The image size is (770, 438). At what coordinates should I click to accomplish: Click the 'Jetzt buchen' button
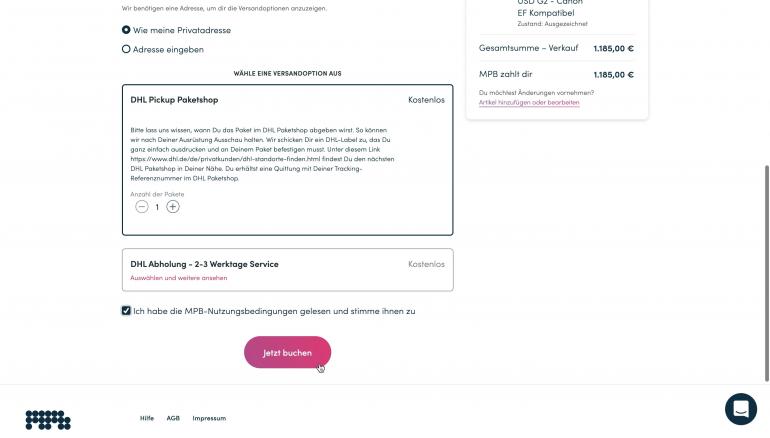click(x=287, y=353)
